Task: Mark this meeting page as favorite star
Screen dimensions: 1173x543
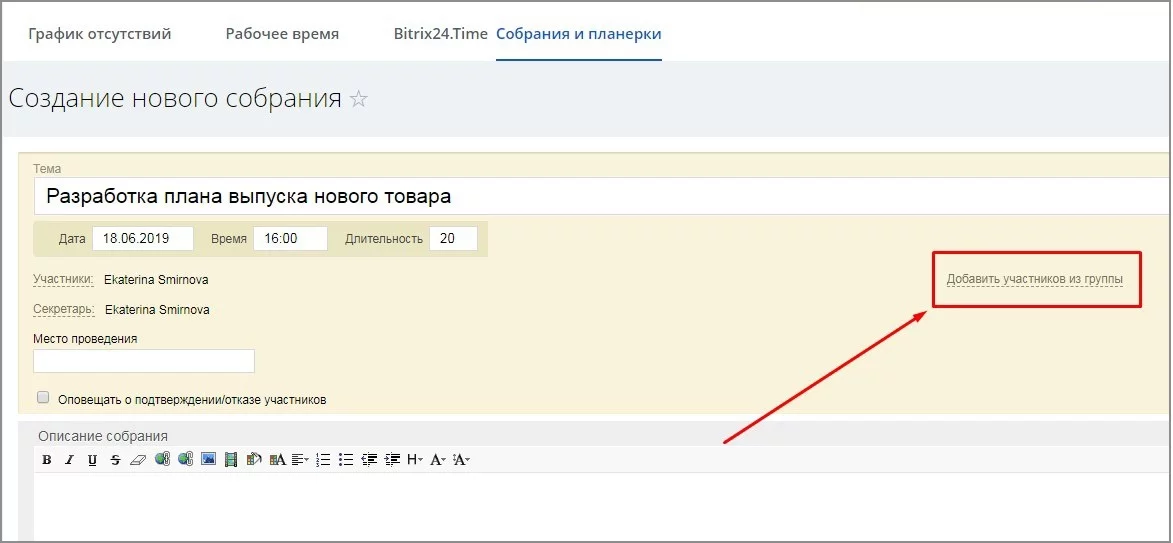Action: (x=359, y=99)
